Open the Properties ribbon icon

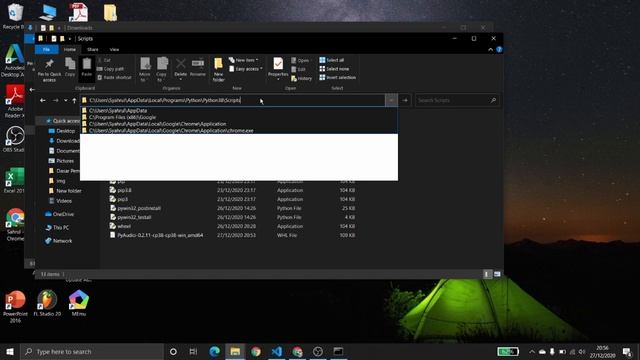[x=278, y=68]
